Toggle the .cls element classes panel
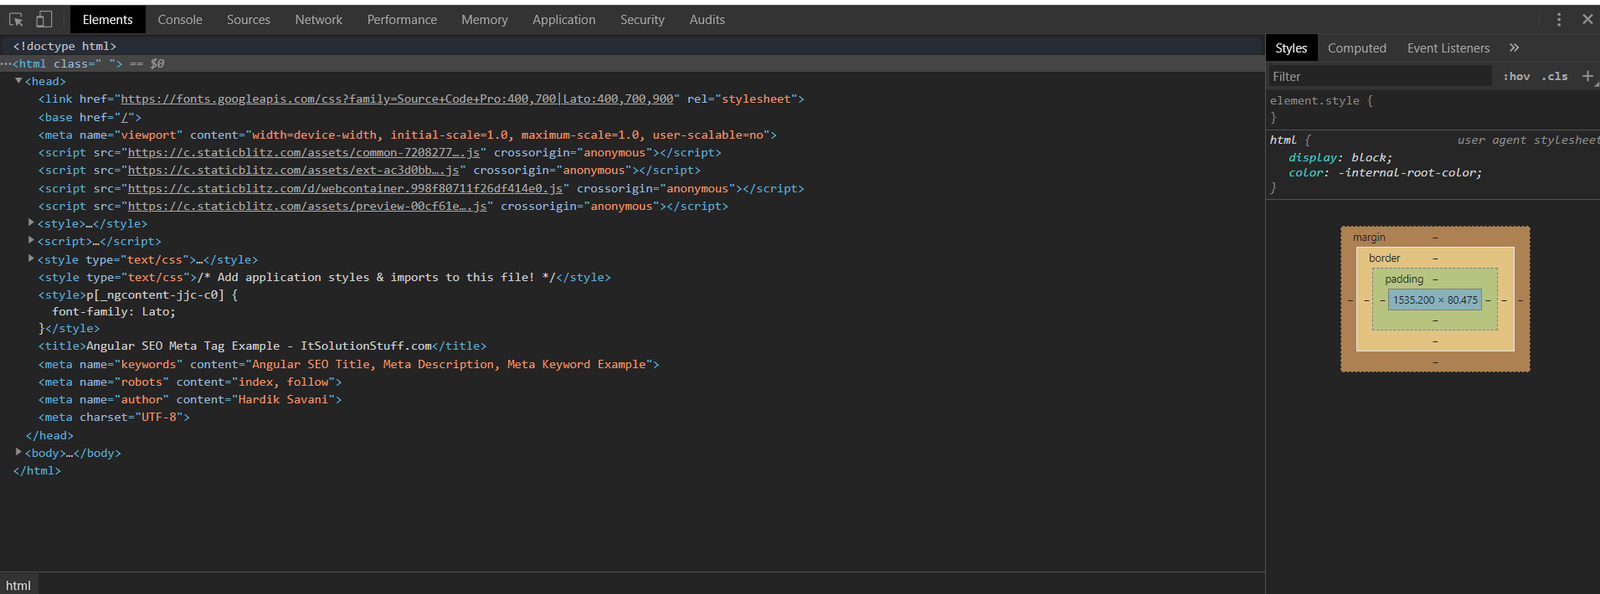Viewport: 1600px width, 594px height. (x=1554, y=77)
